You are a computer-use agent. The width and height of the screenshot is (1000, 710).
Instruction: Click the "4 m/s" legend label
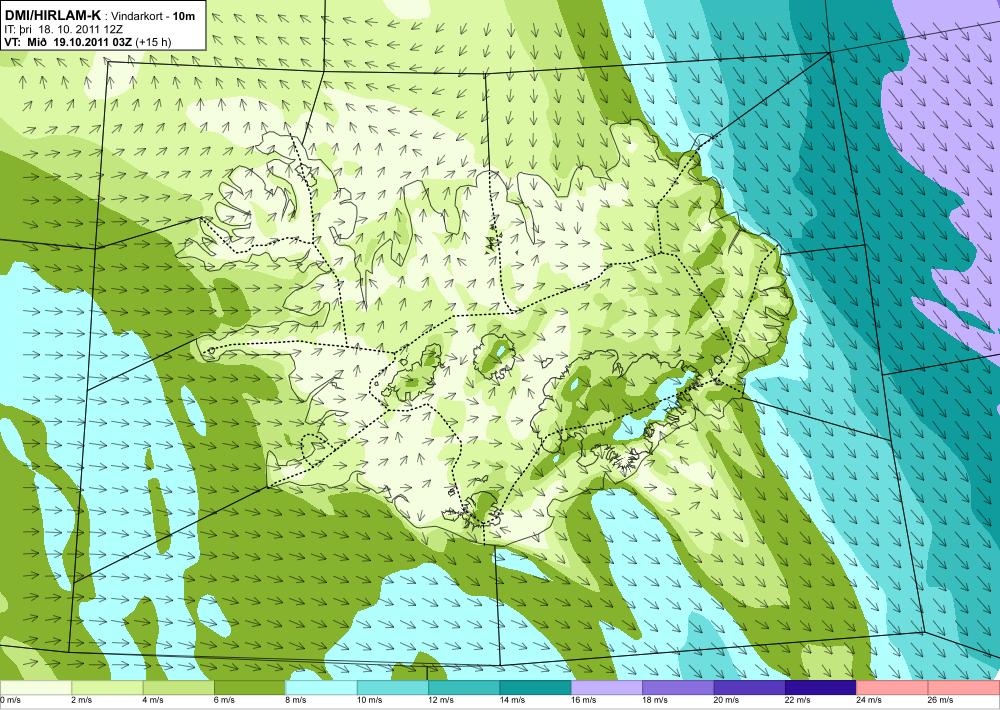[x=152, y=700]
